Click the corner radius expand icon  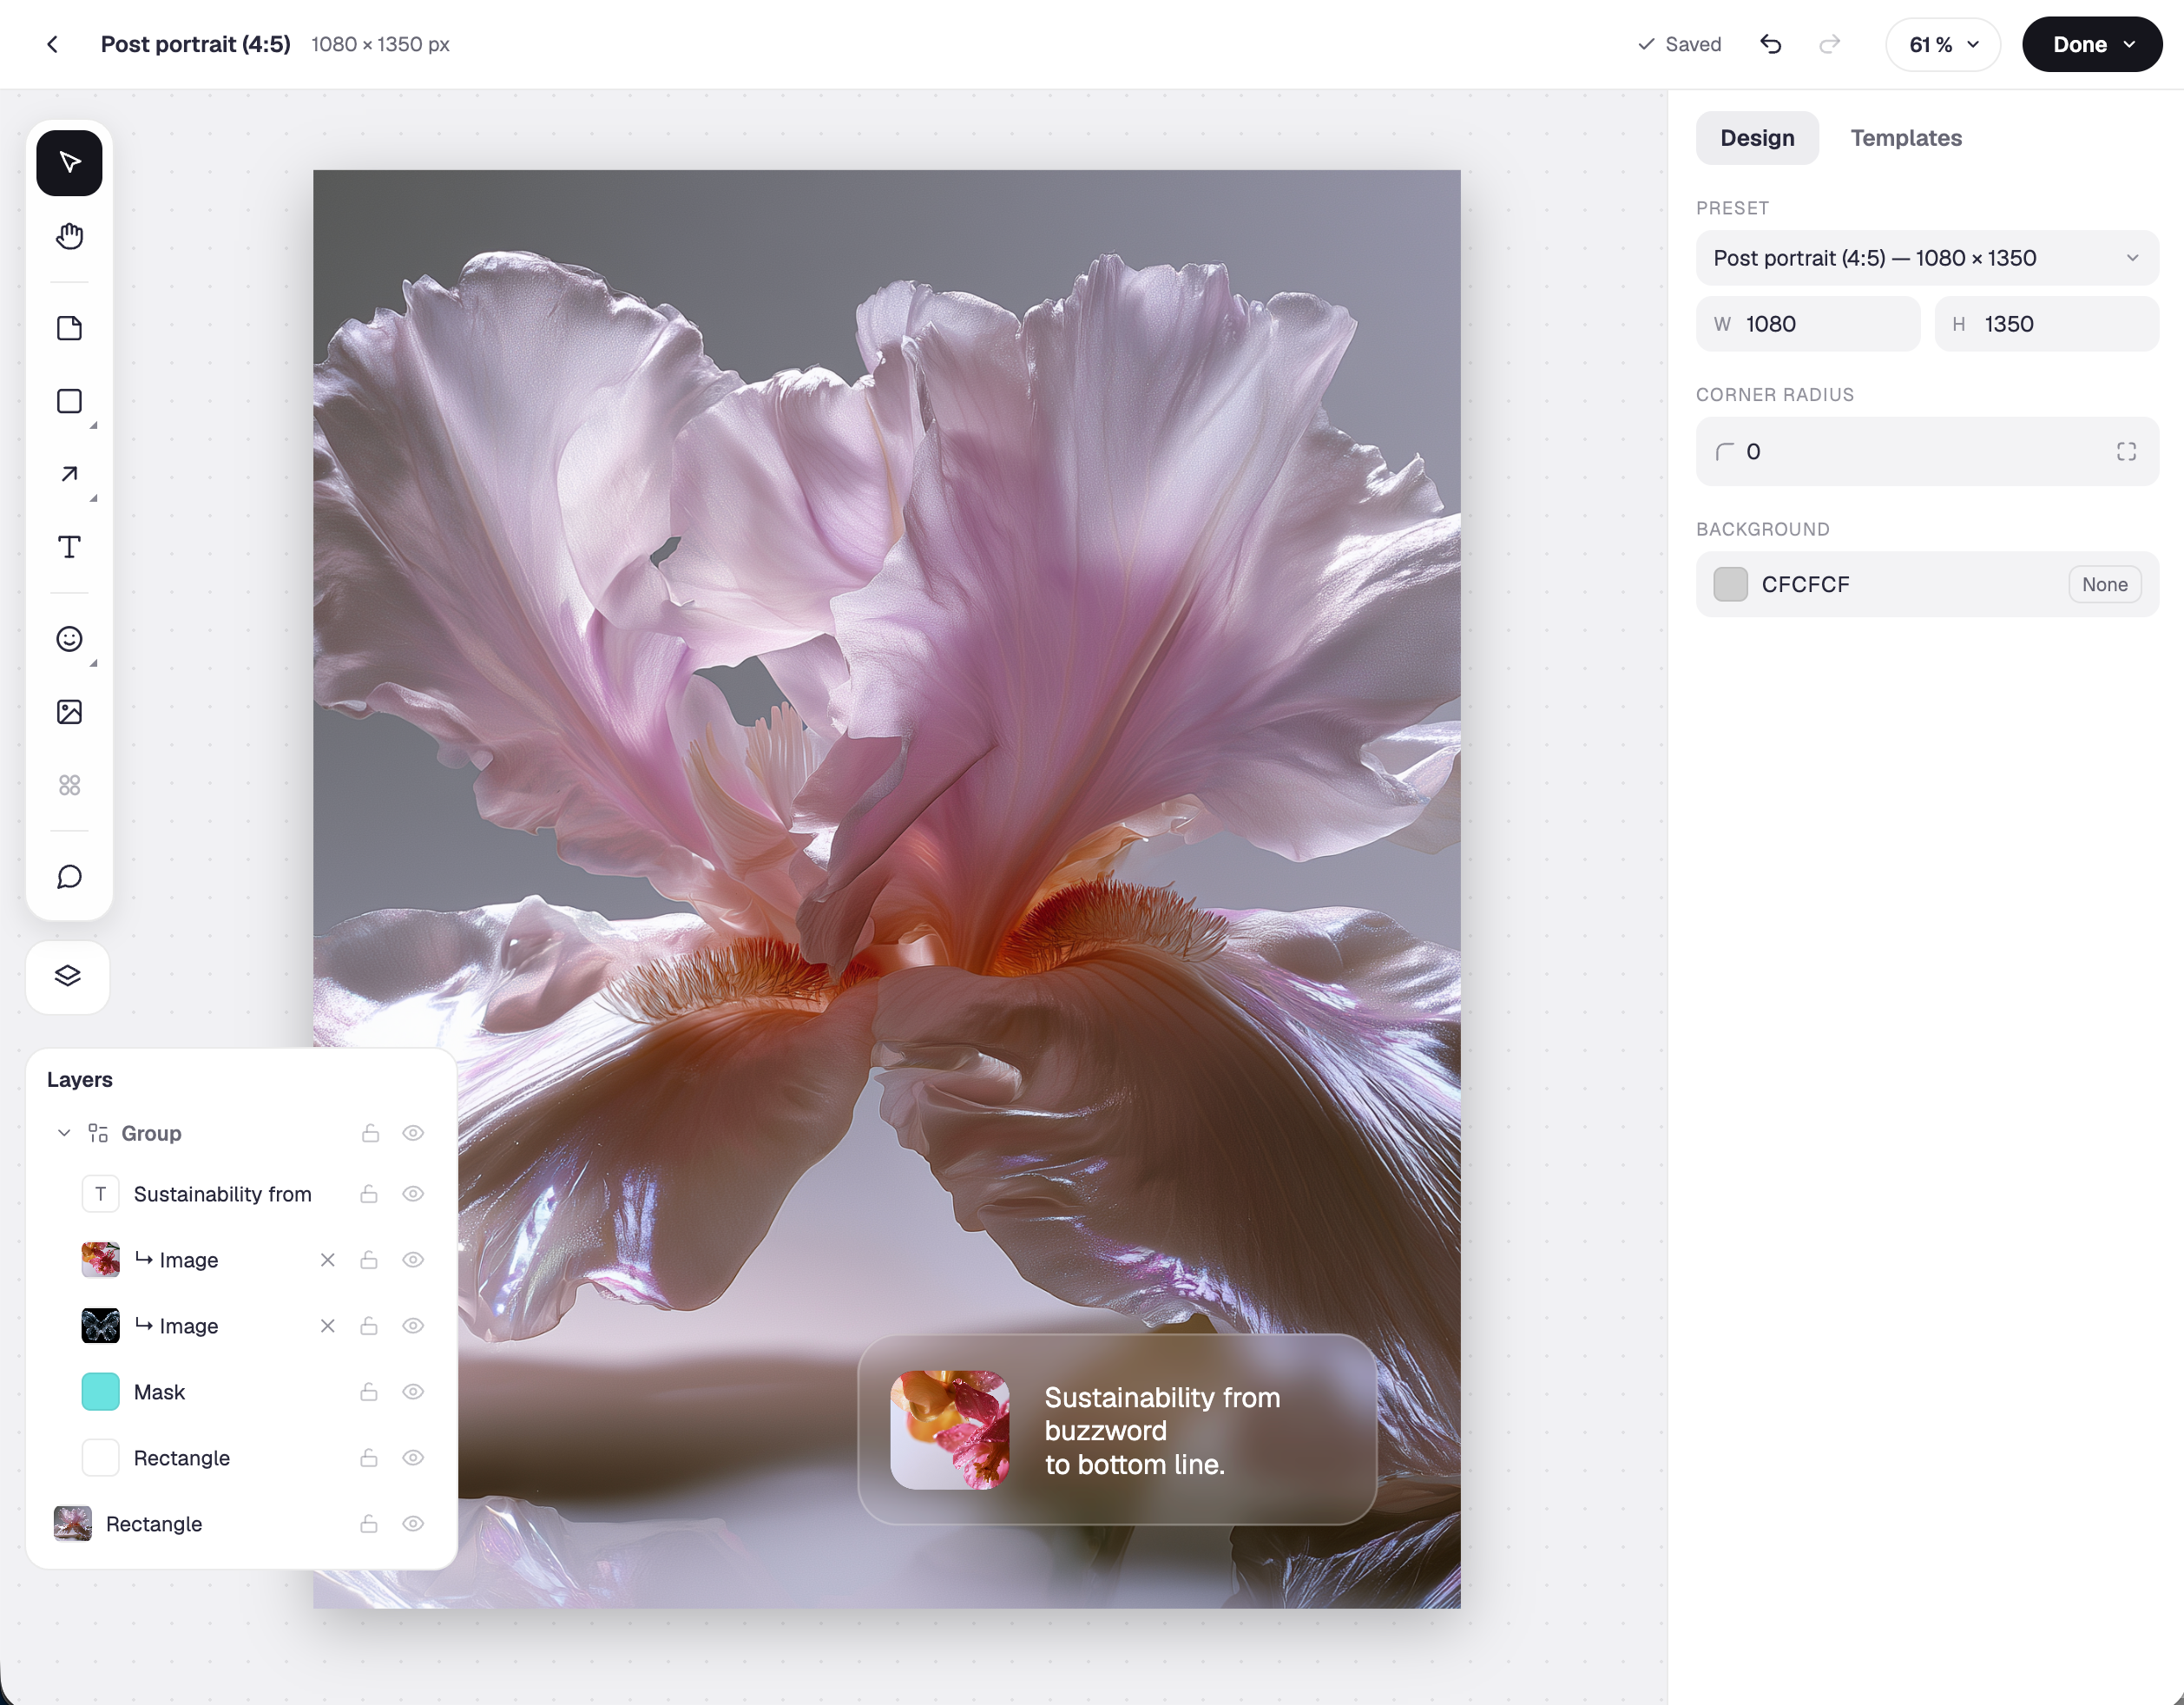coord(2126,452)
